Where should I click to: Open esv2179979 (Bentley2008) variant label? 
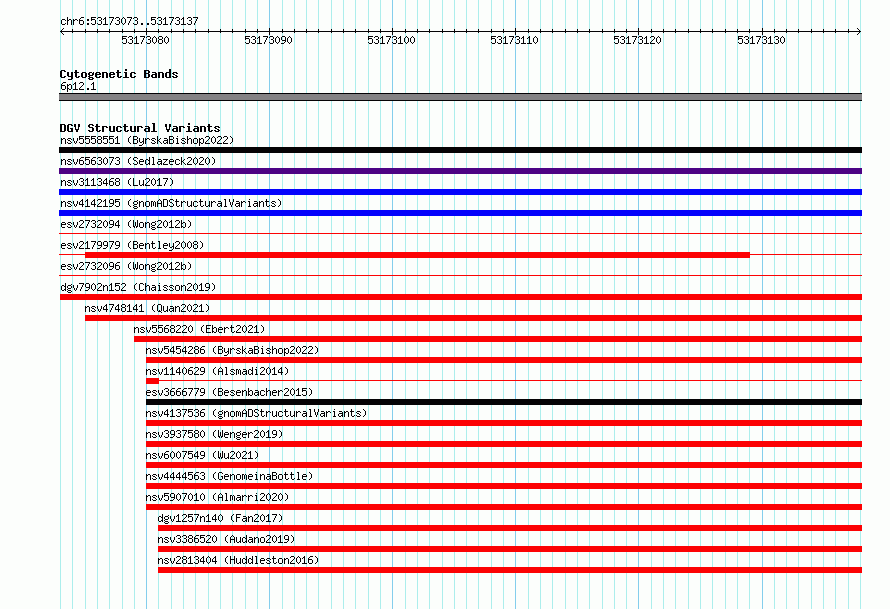(132, 245)
